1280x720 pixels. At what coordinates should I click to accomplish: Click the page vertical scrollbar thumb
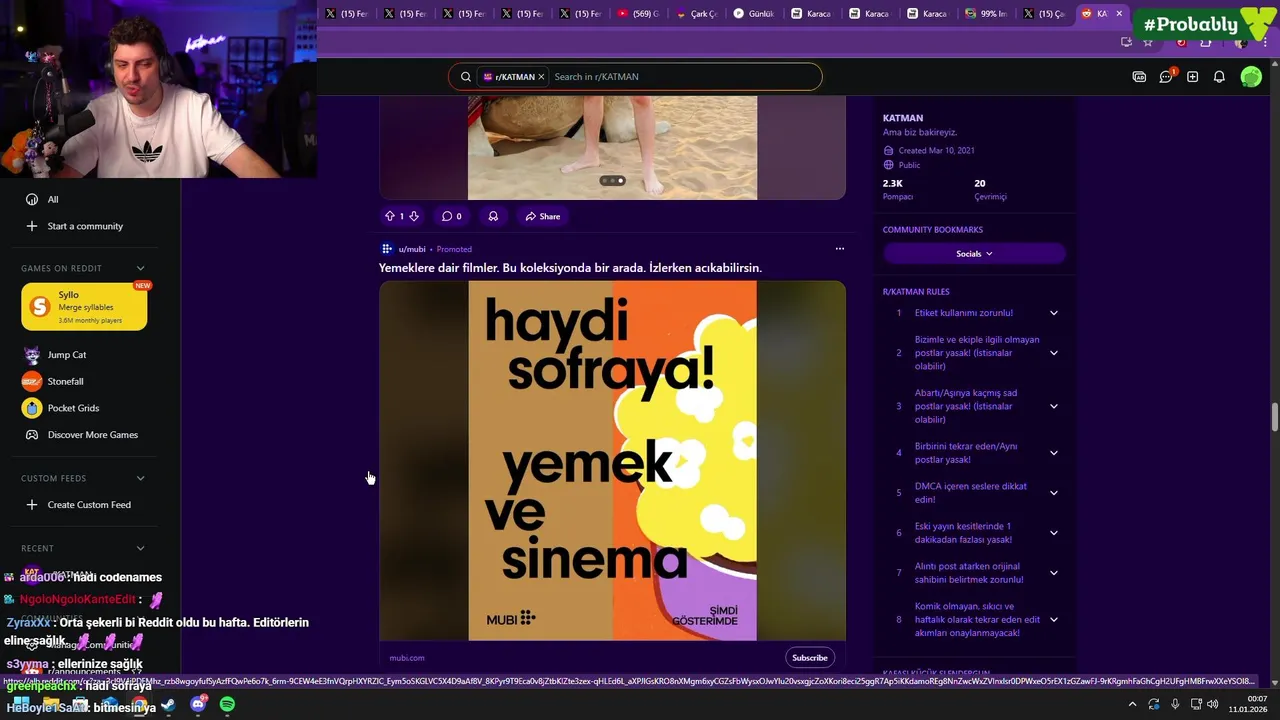(1275, 417)
